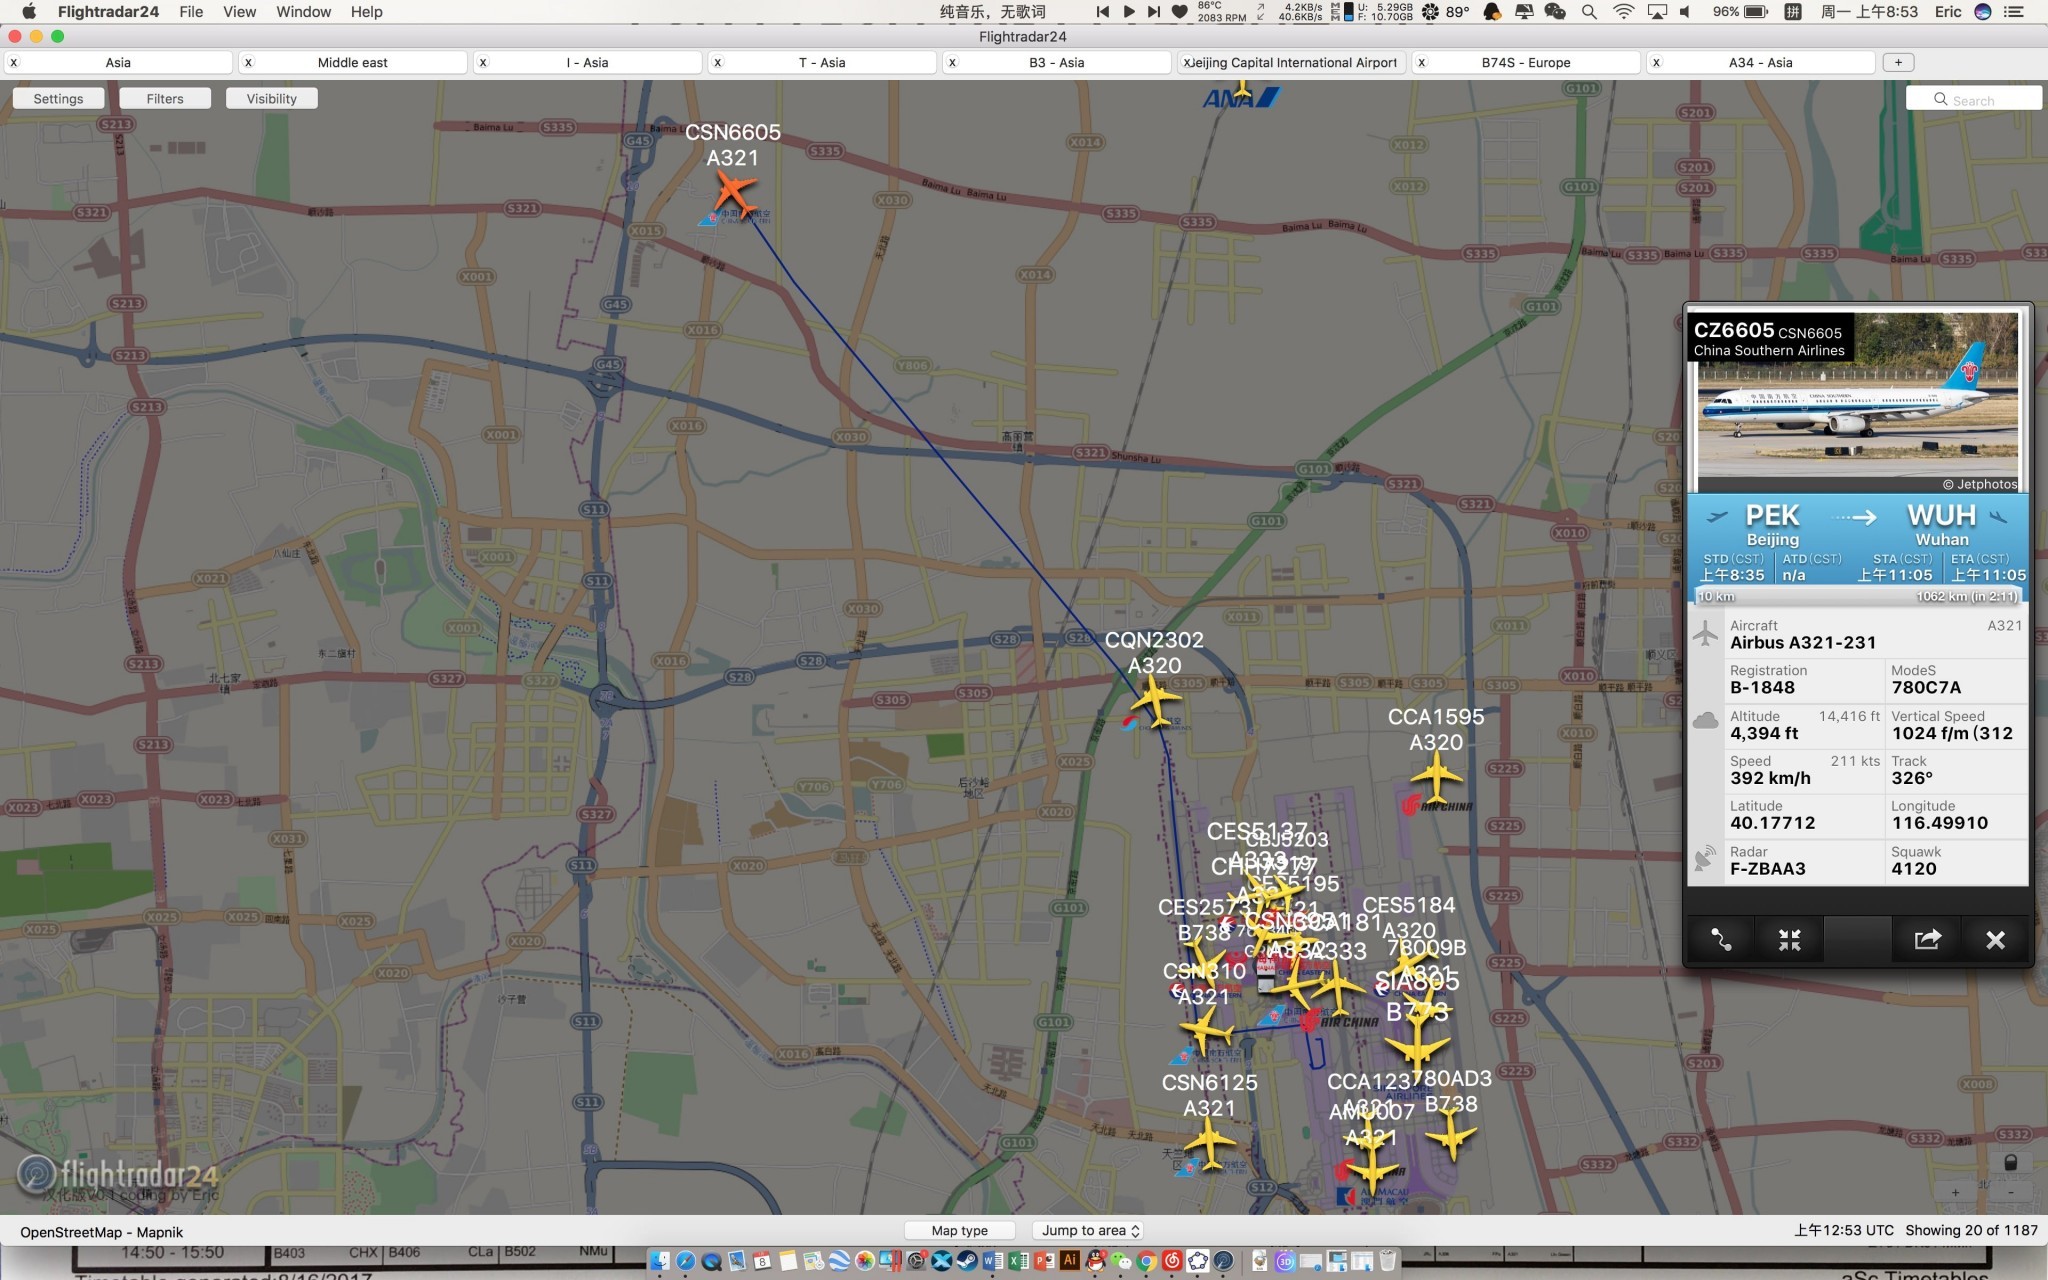
Task: Click the collapse arrows icon in the flight panel
Action: pos(1790,940)
